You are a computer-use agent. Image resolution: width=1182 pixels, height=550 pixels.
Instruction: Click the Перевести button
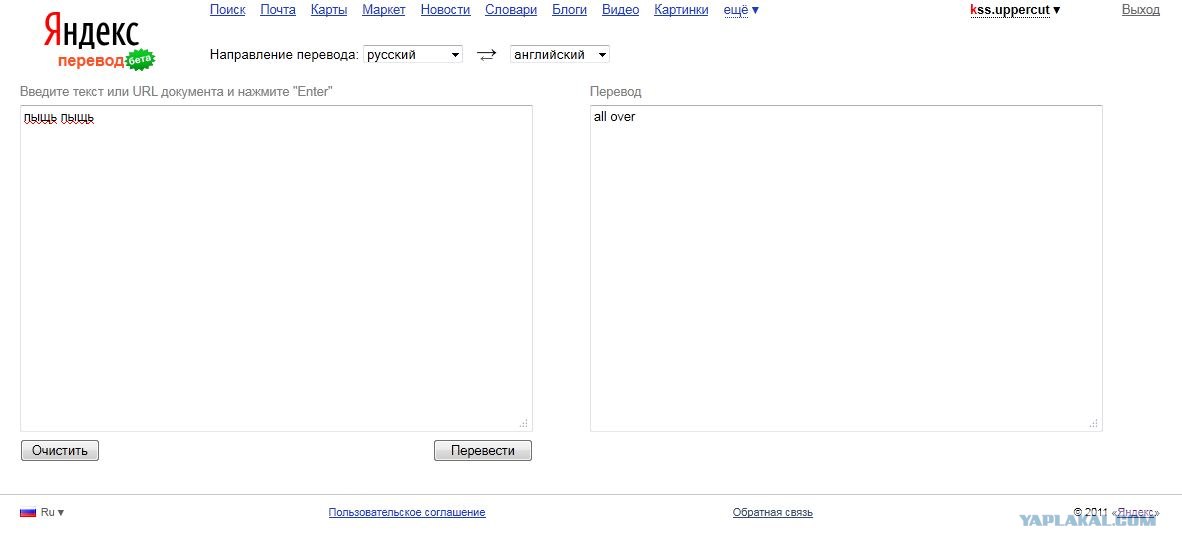tap(482, 451)
